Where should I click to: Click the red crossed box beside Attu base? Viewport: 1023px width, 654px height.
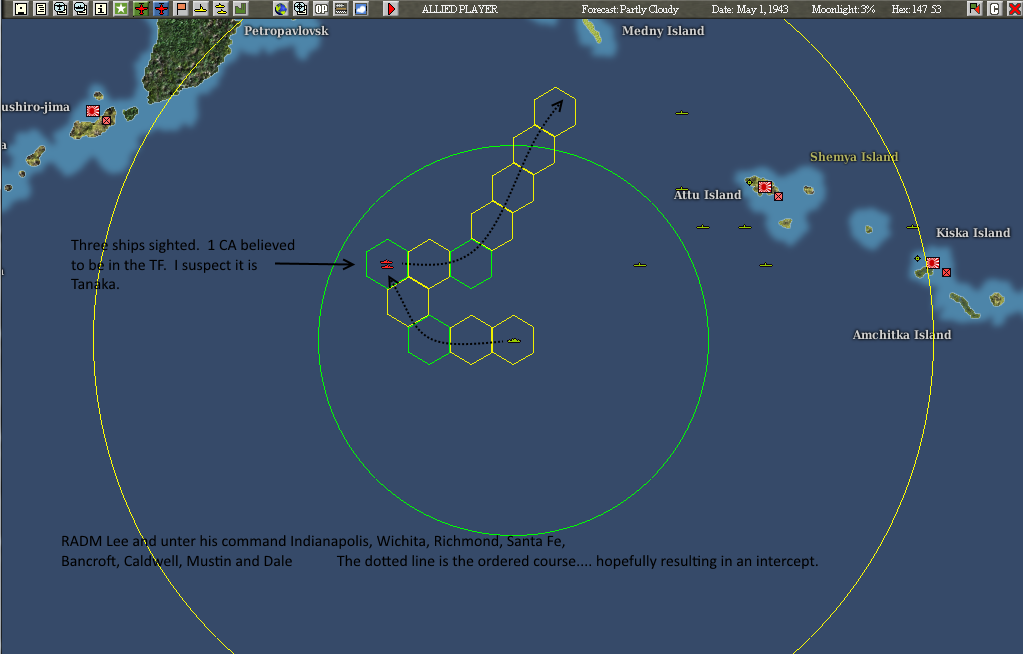coord(778,196)
